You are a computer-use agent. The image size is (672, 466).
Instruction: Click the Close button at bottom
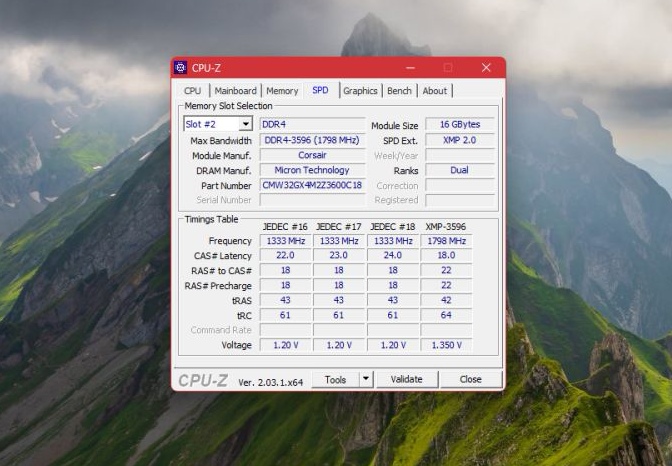coord(471,379)
